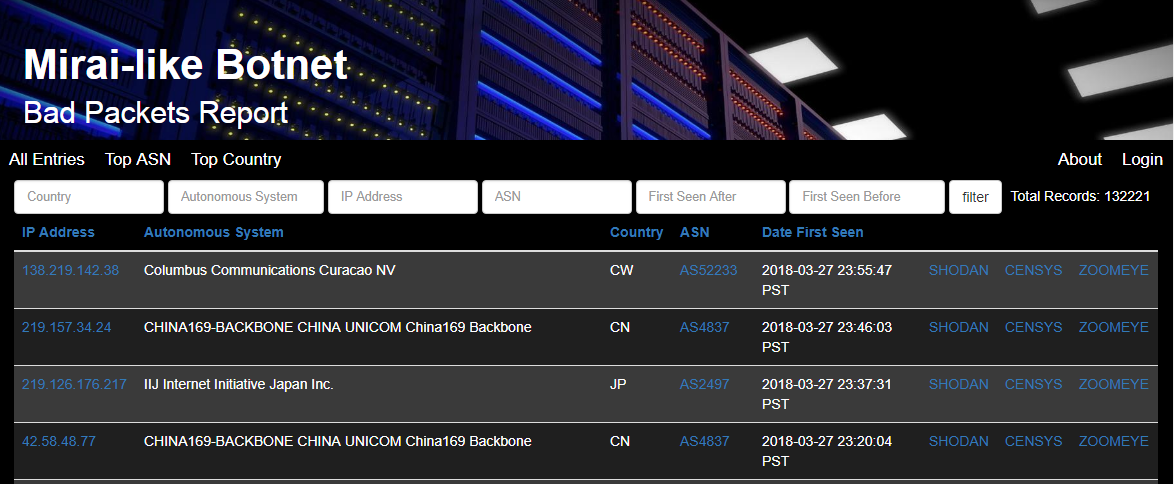Open IP address 138.219.142.38

tap(70, 270)
